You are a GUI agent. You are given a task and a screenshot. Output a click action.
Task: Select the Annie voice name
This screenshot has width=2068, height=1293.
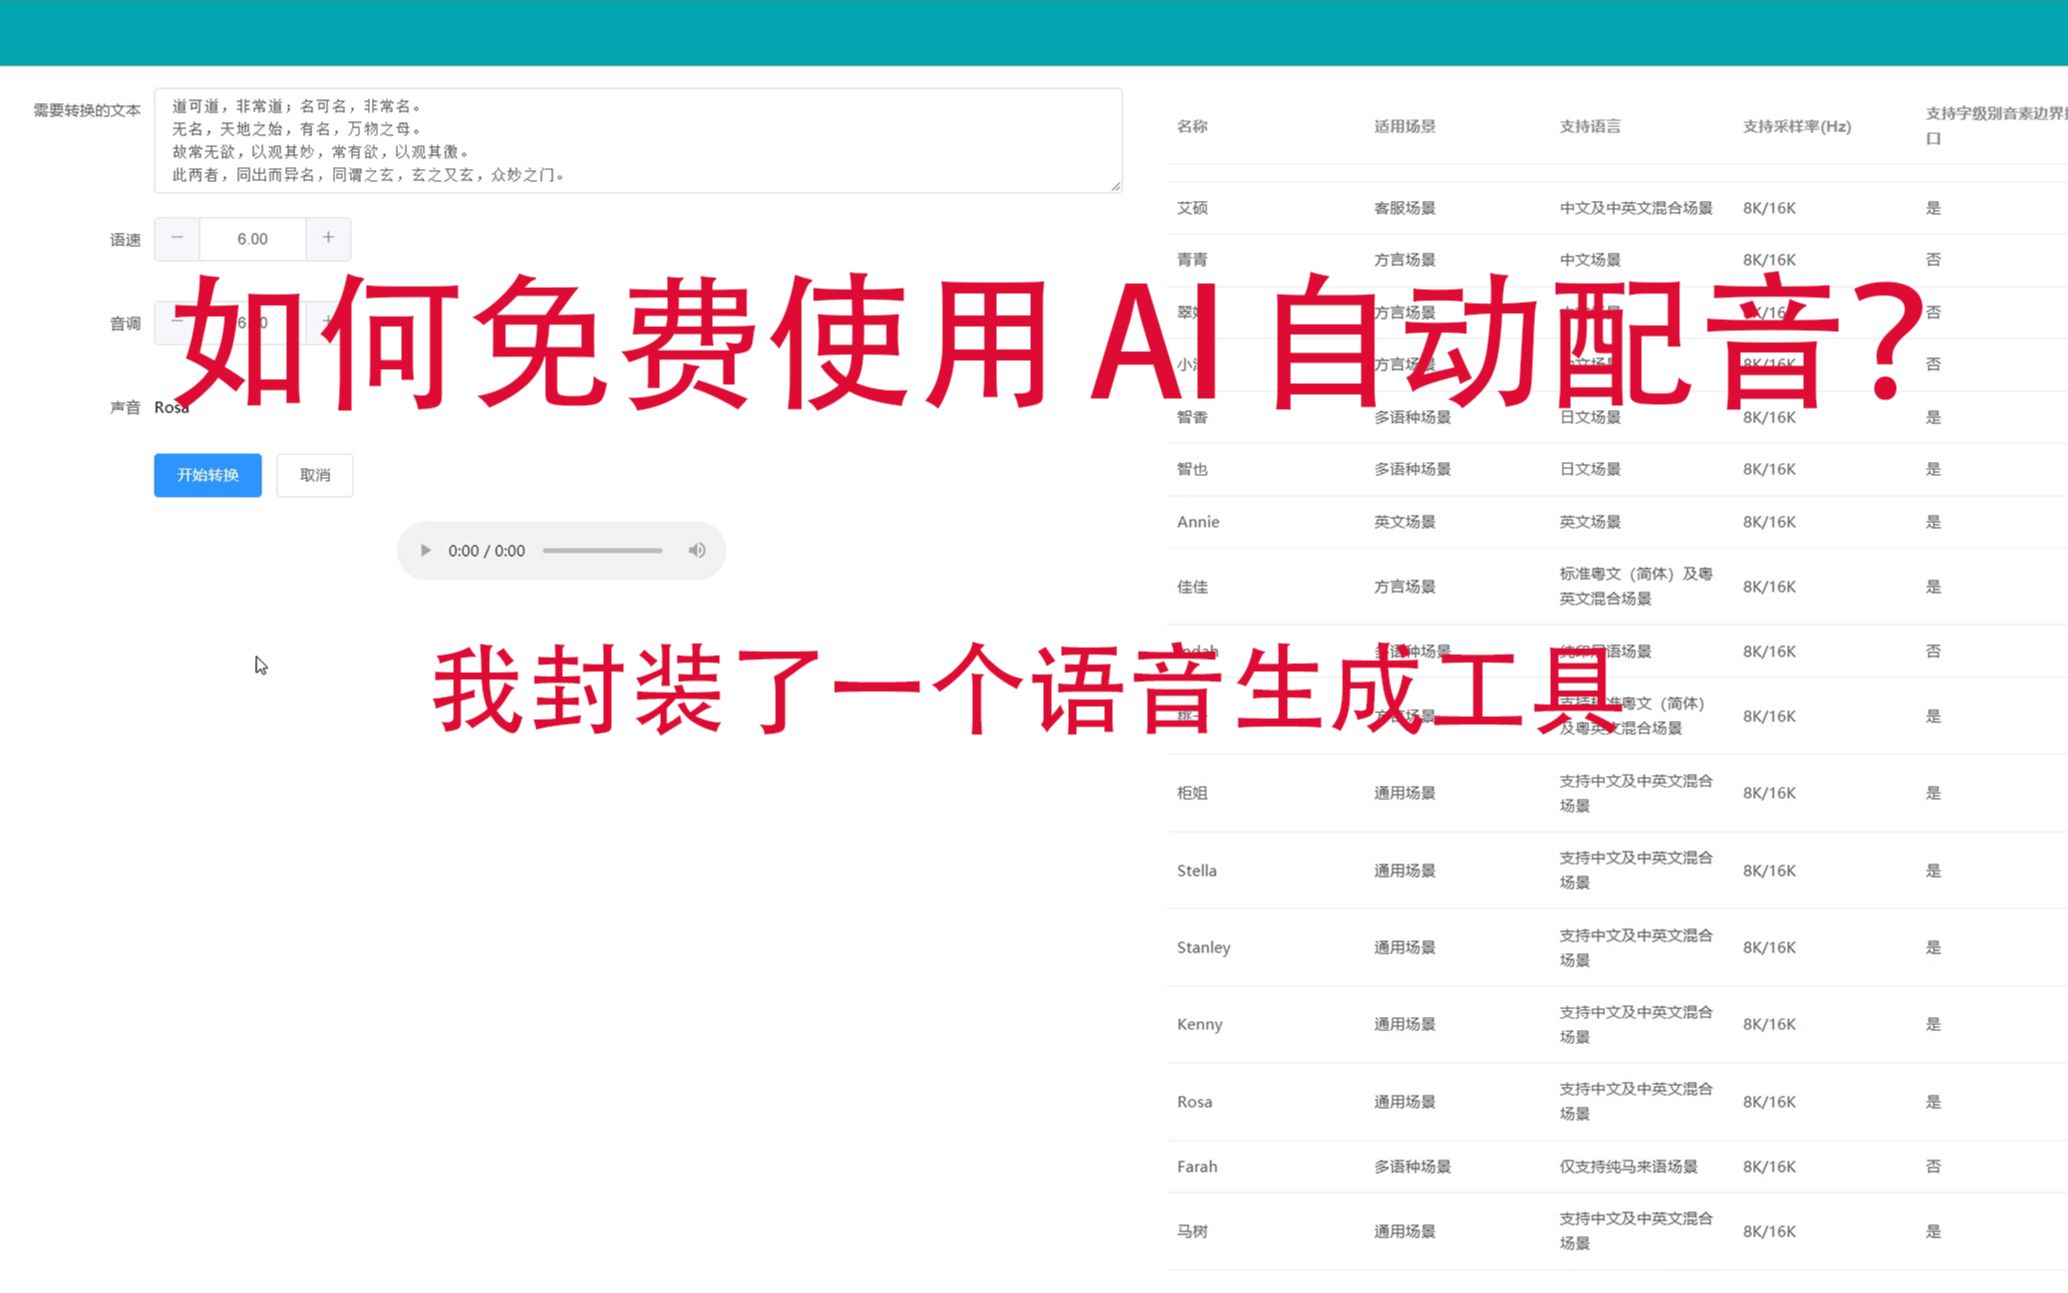tap(1198, 522)
